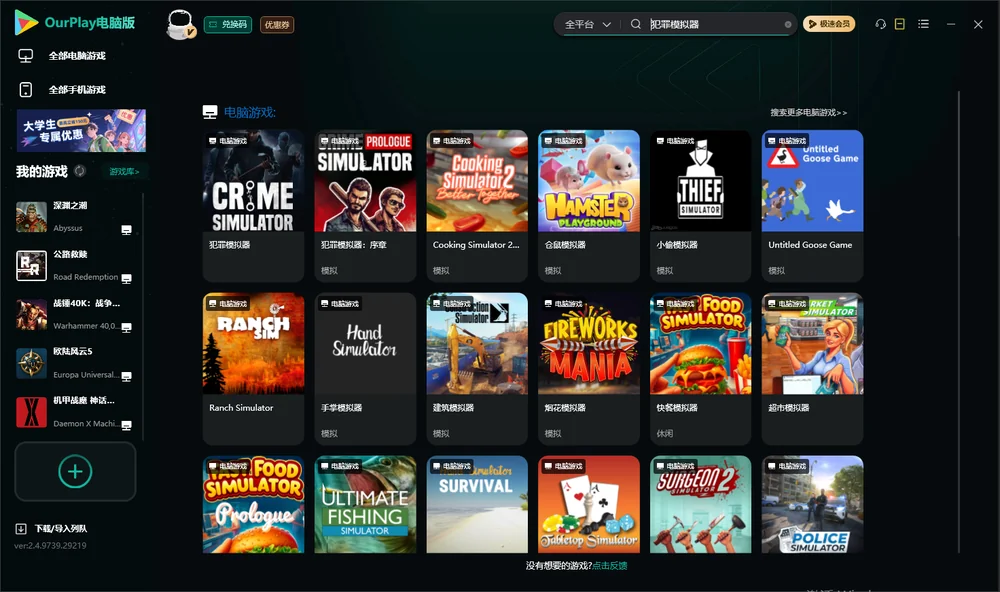Screen dimensions: 1000x592
Task: Click the refresh icon next to 我的游戏
Action: pyautogui.click(x=80, y=171)
